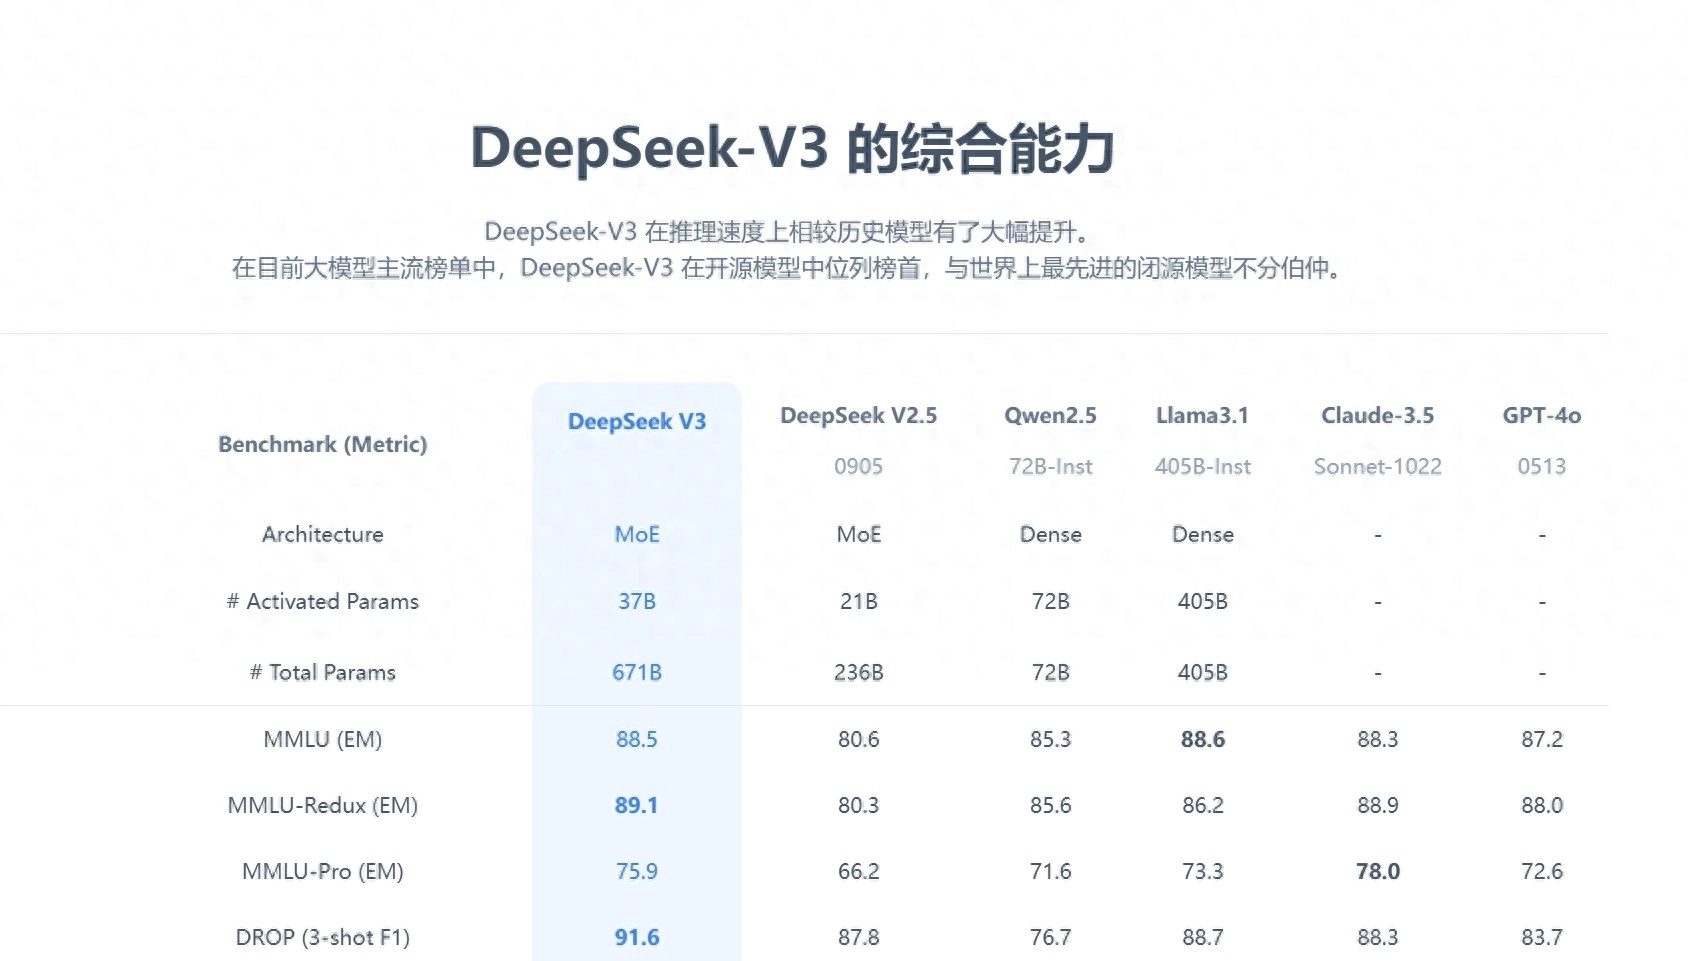This screenshot has height=961, width=1689.
Task: Click the '87.2' GPT-4o MMLU score
Action: 1541,739
